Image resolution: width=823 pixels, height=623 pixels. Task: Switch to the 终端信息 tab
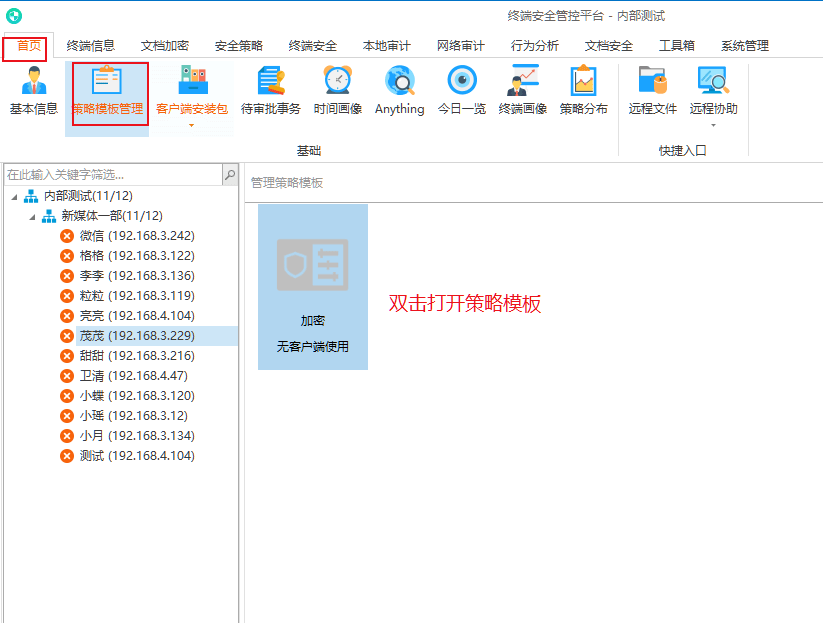(x=91, y=46)
